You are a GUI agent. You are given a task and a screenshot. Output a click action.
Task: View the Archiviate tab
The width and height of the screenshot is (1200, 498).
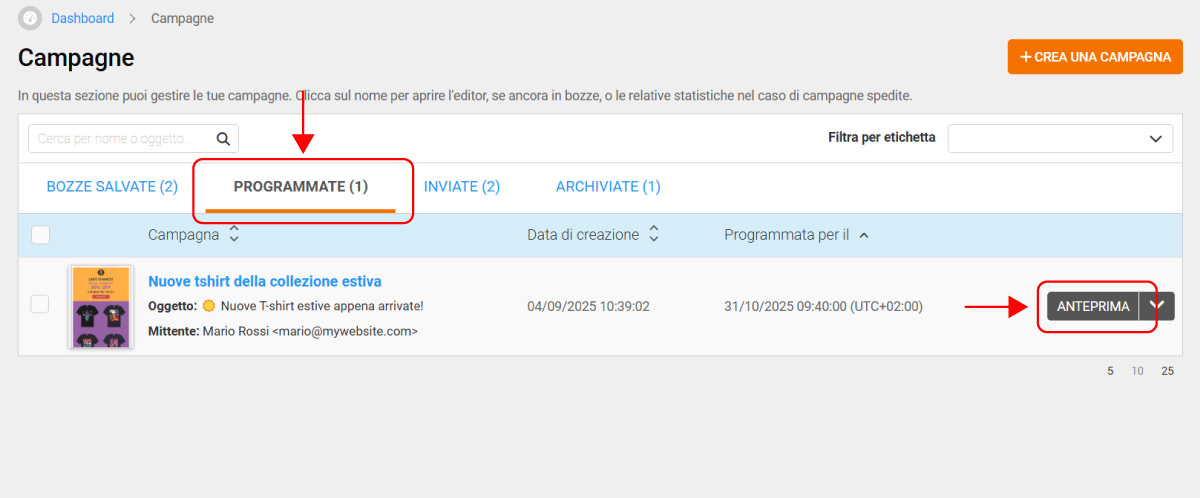click(x=608, y=187)
